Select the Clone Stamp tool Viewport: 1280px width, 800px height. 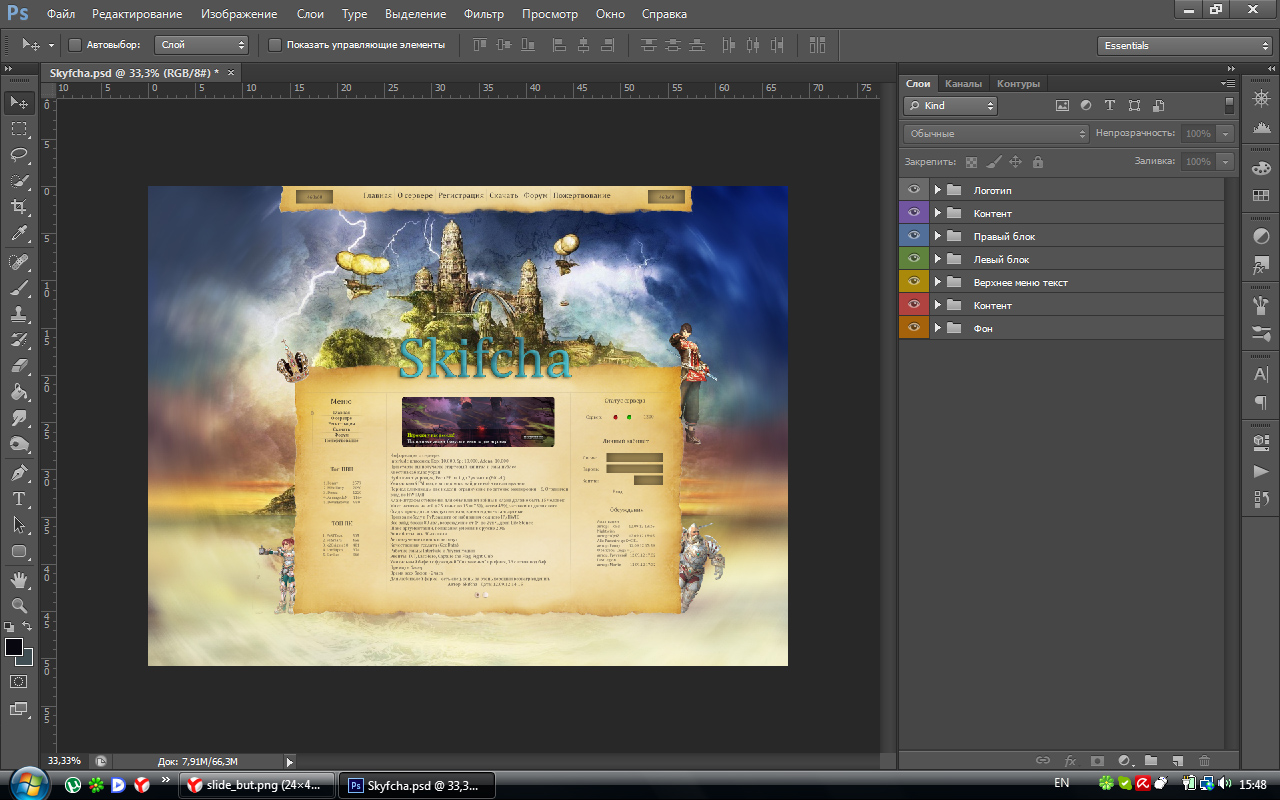point(19,314)
